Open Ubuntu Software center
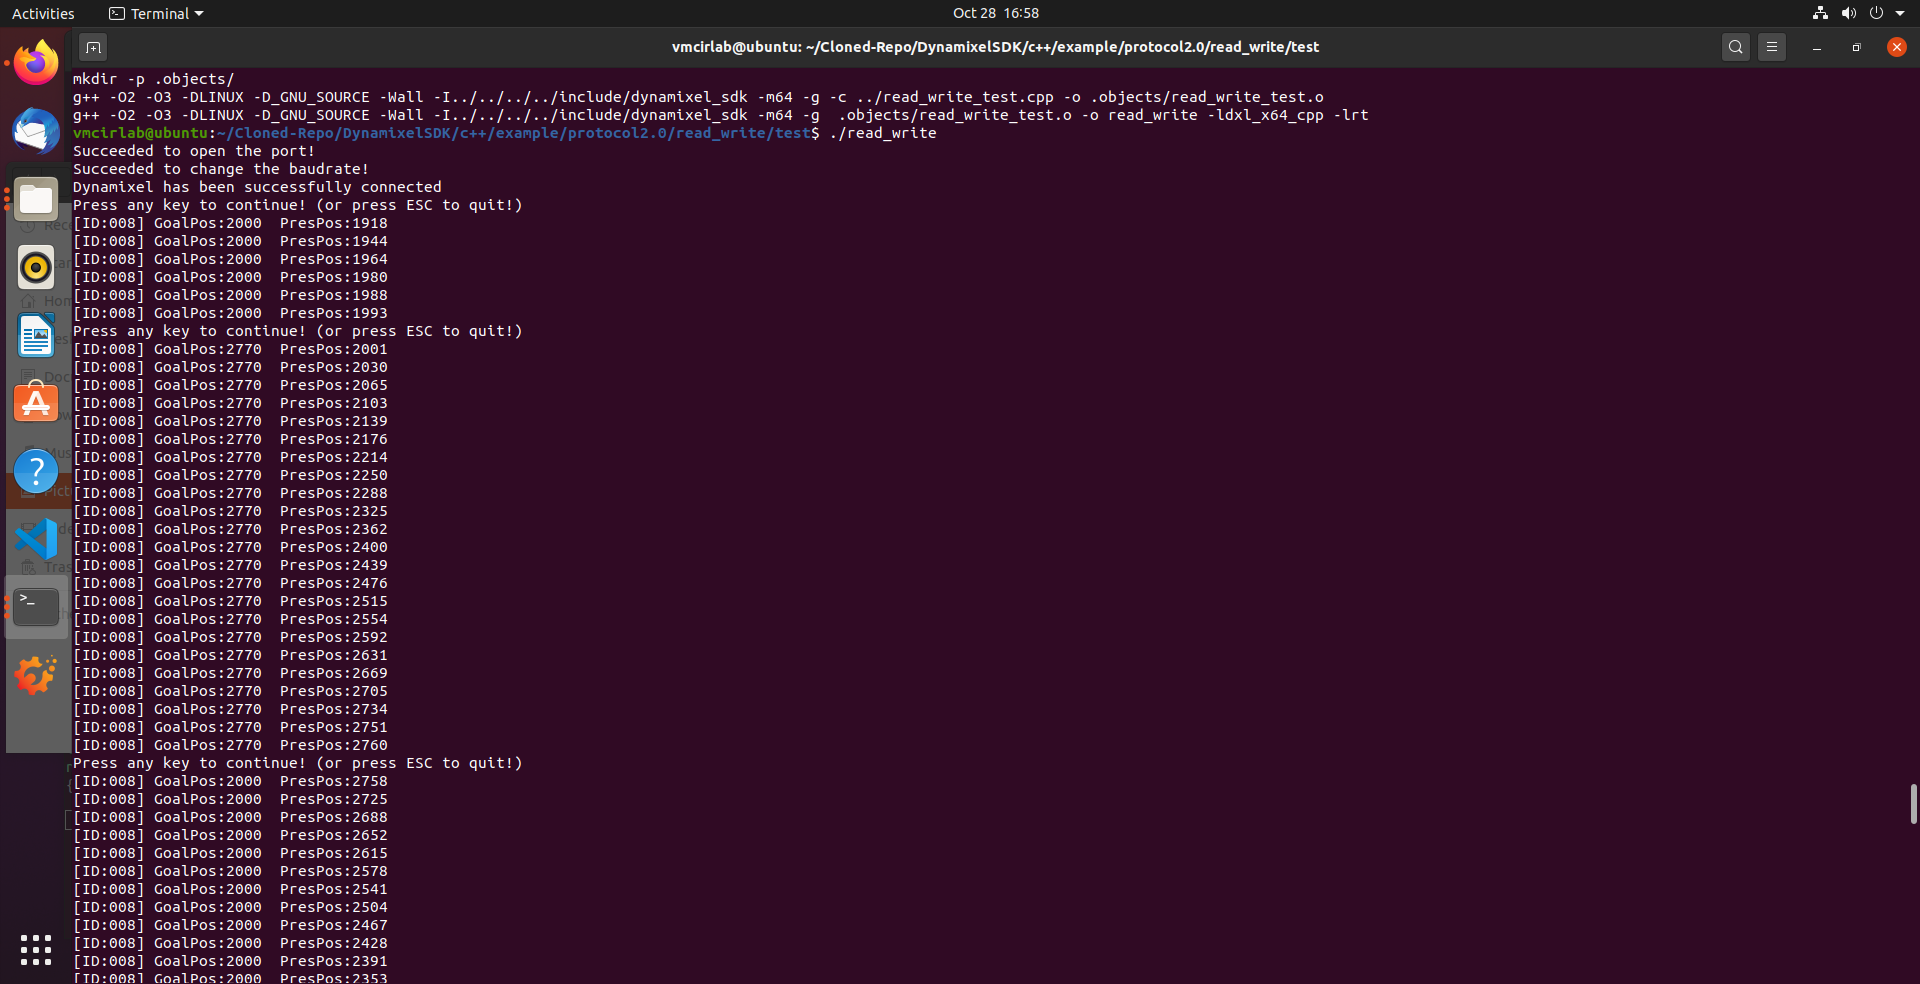This screenshot has width=1920, height=984. [x=35, y=403]
